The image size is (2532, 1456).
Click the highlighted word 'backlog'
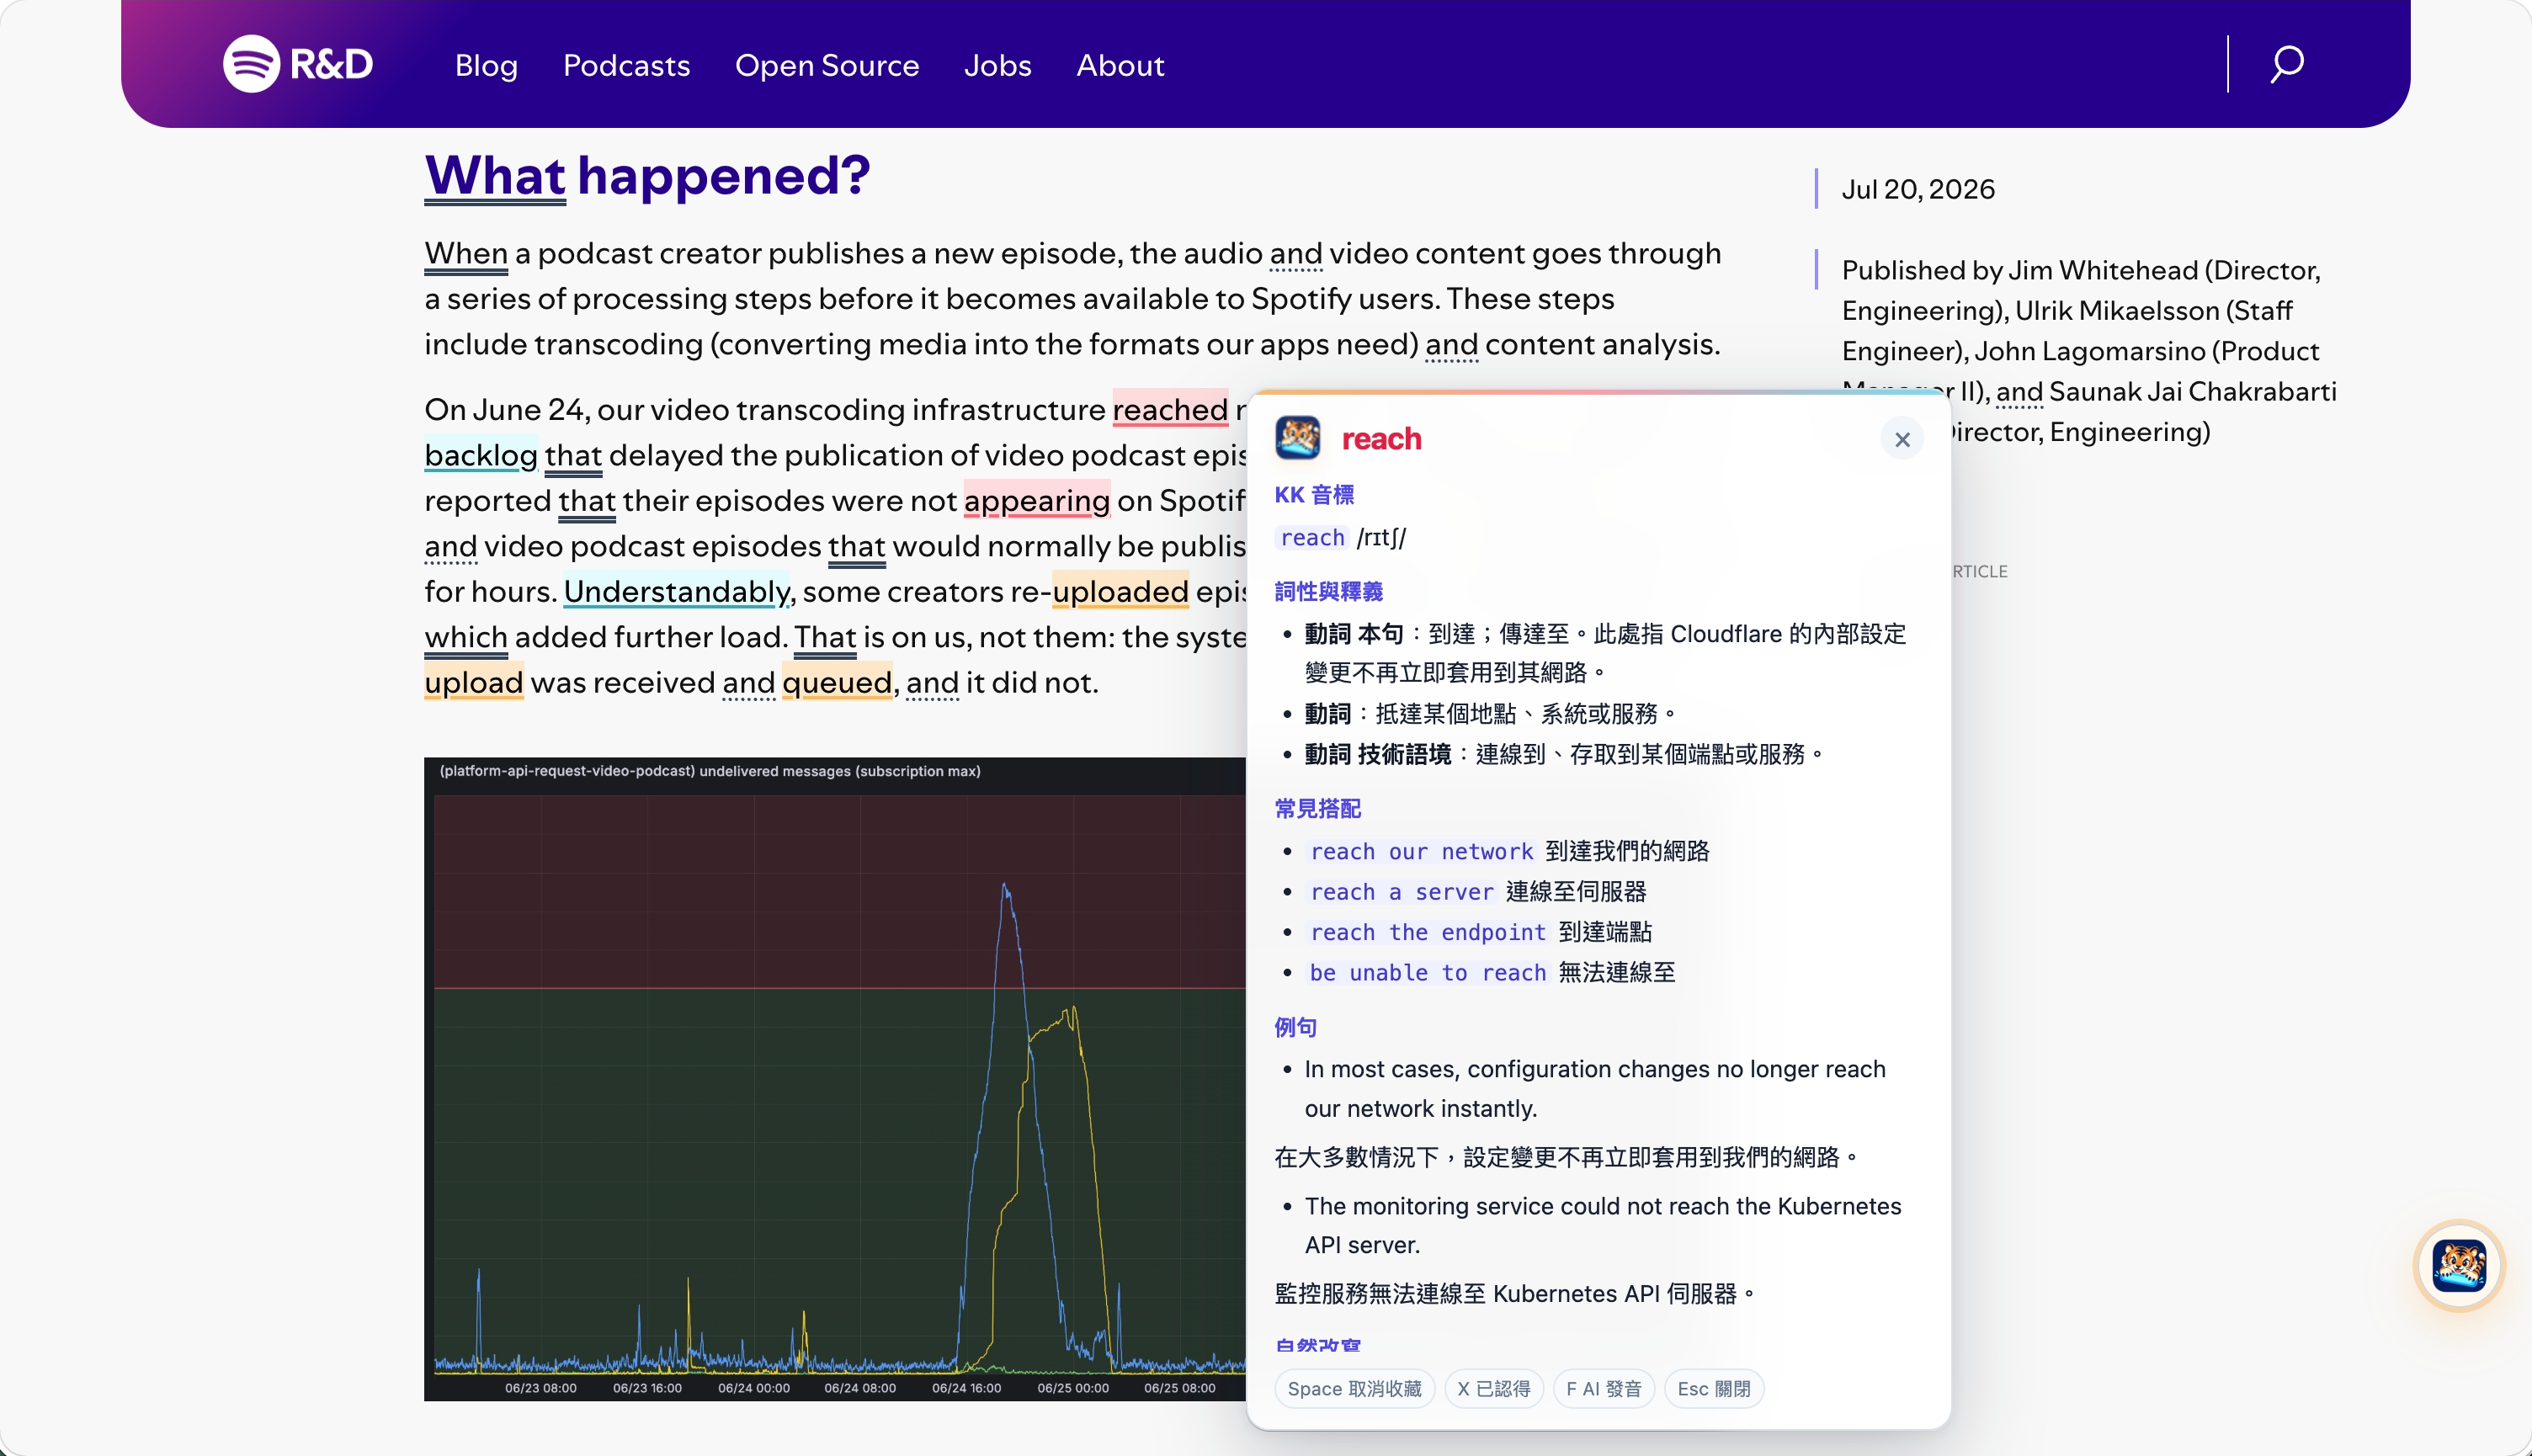(x=481, y=455)
